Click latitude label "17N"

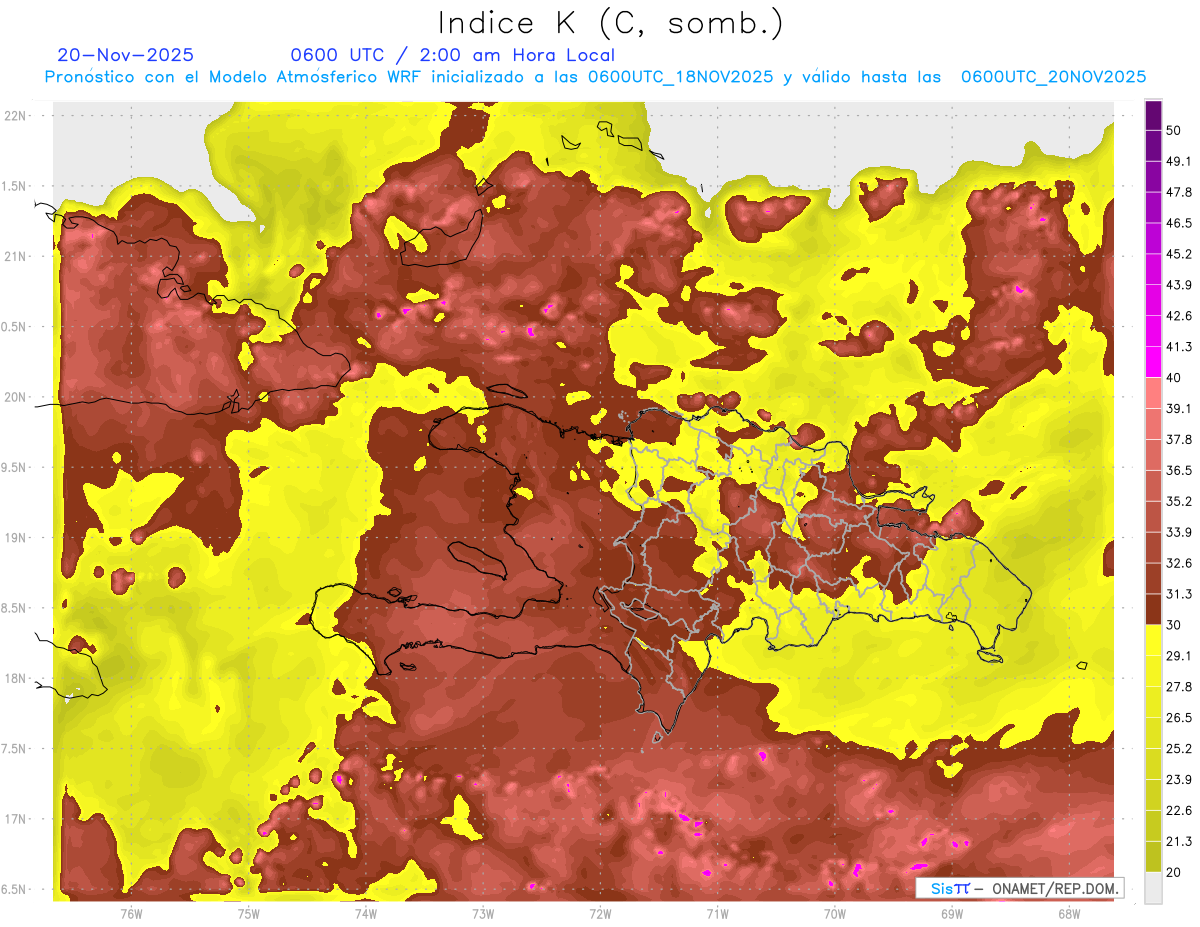click(16, 819)
